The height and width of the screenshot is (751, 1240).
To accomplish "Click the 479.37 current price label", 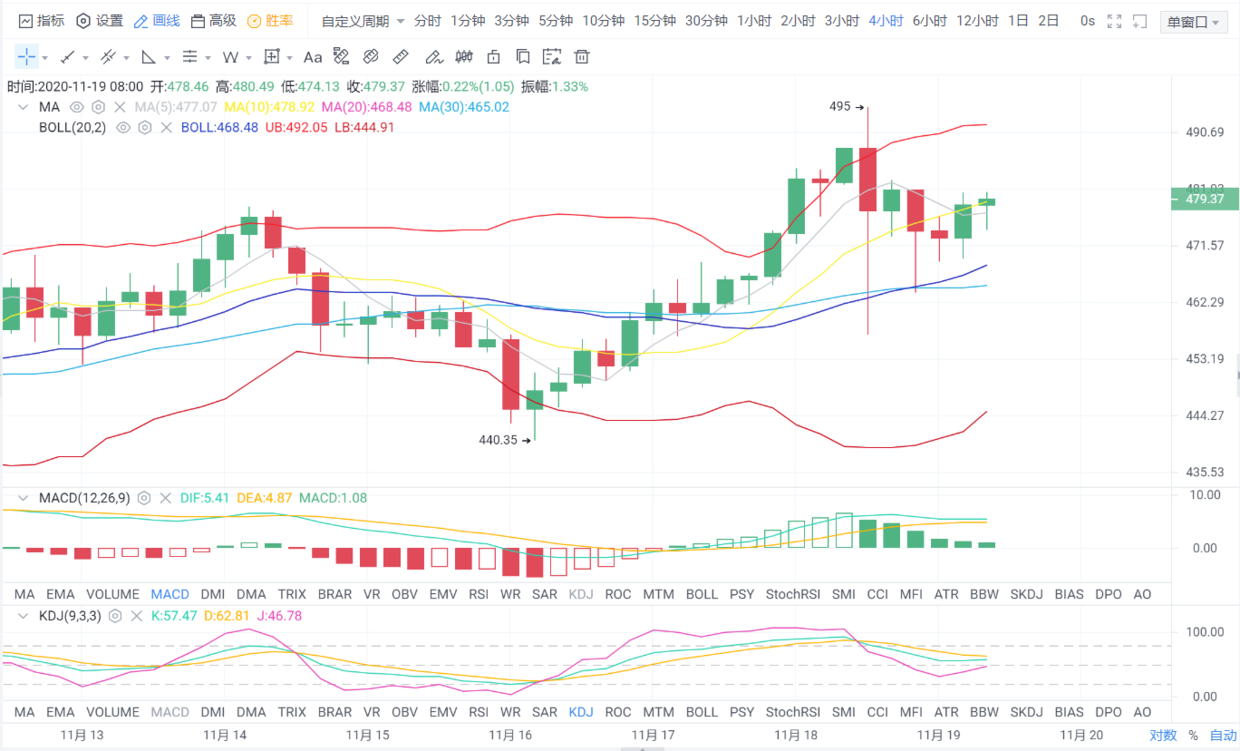I will click(1204, 199).
